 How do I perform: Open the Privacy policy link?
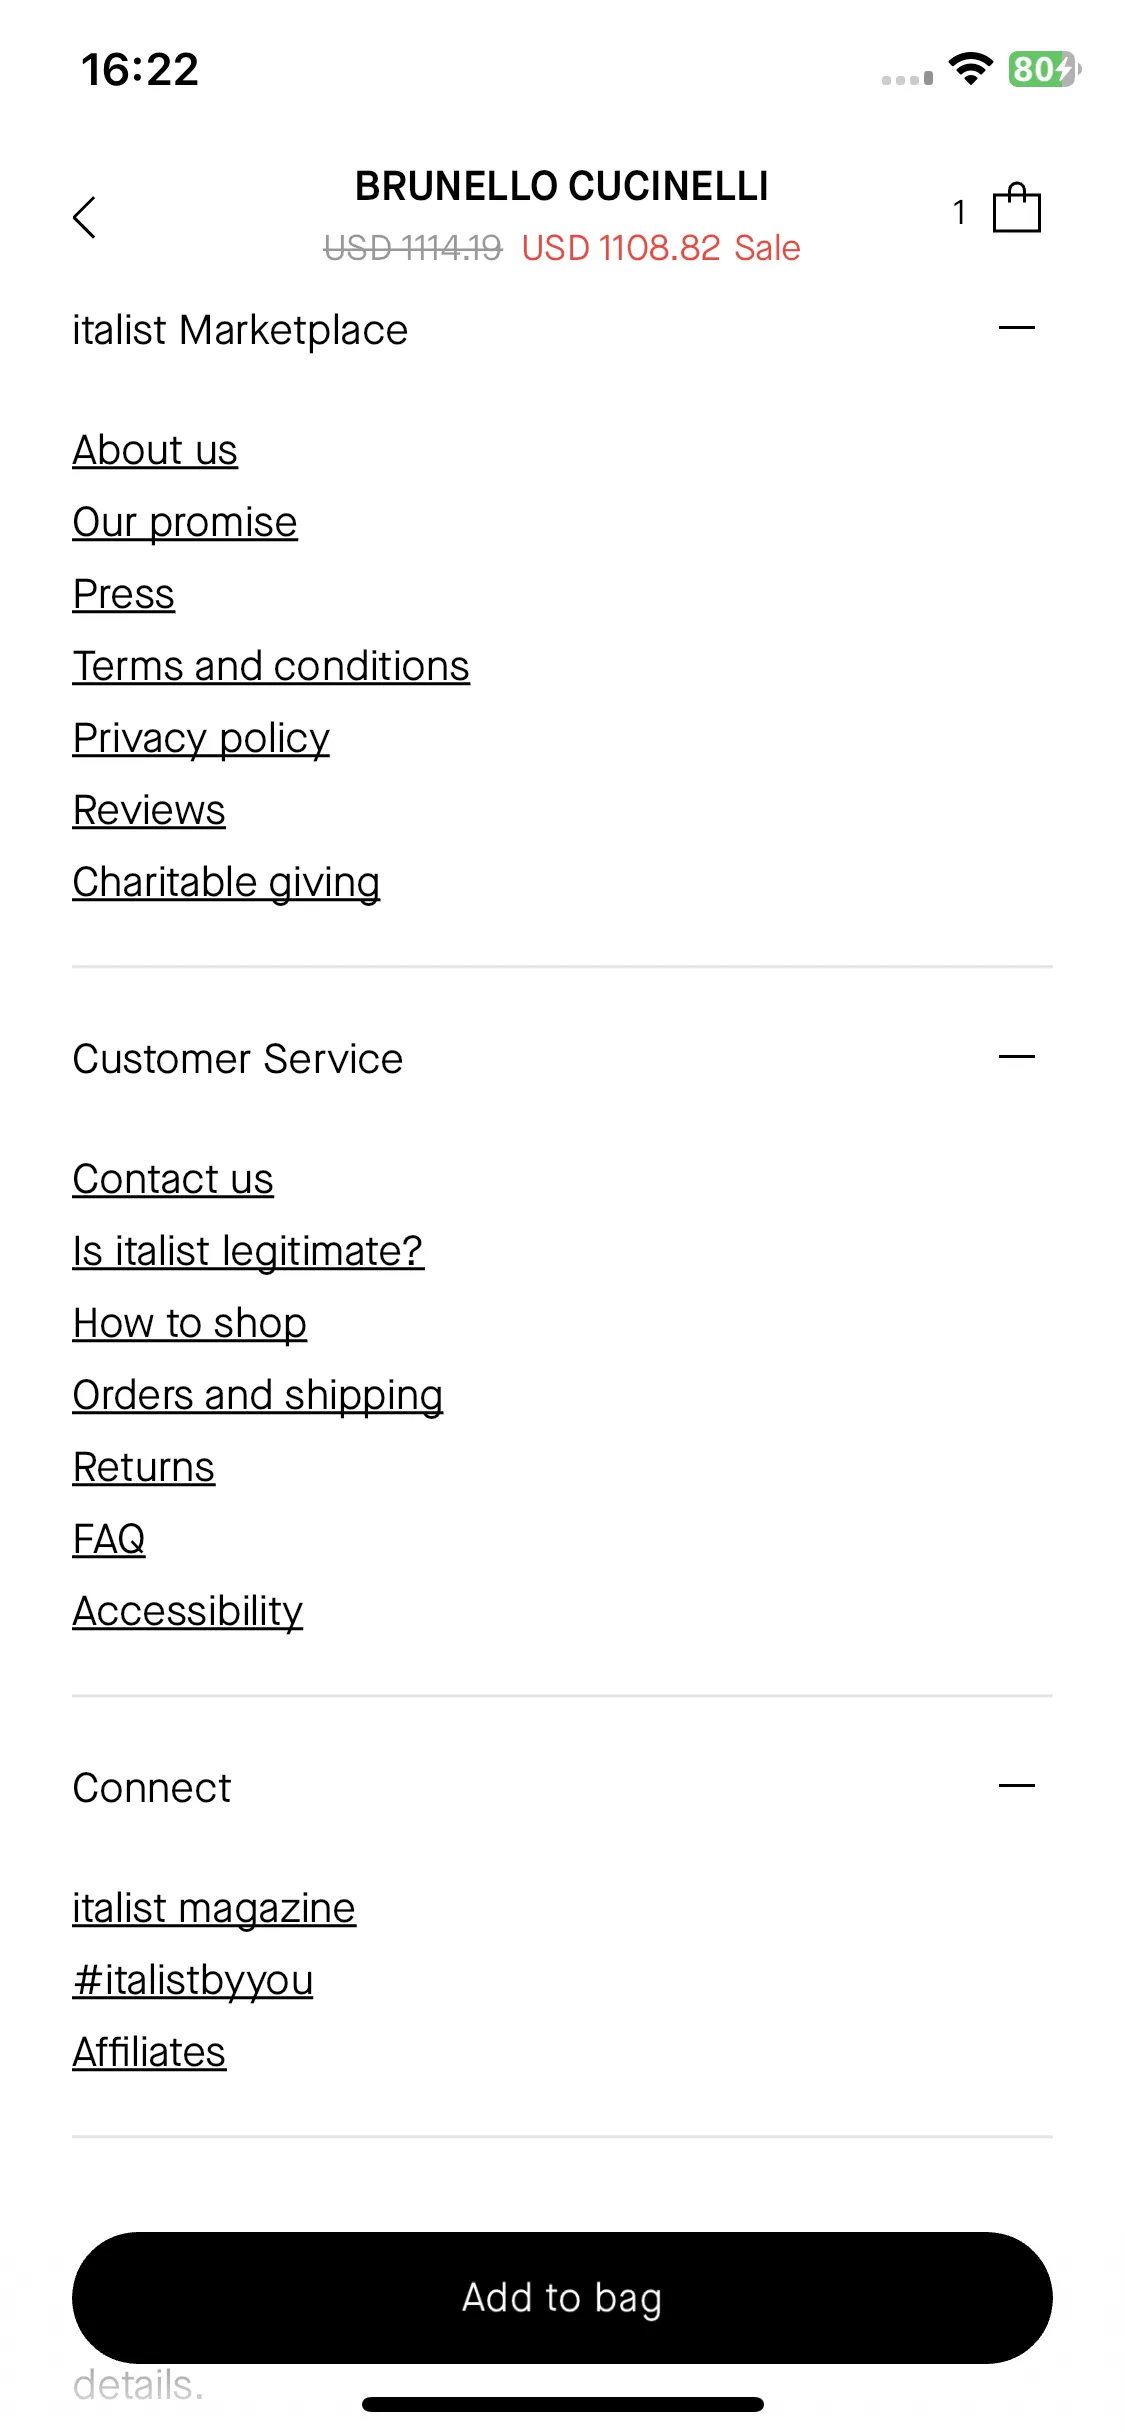click(x=201, y=738)
